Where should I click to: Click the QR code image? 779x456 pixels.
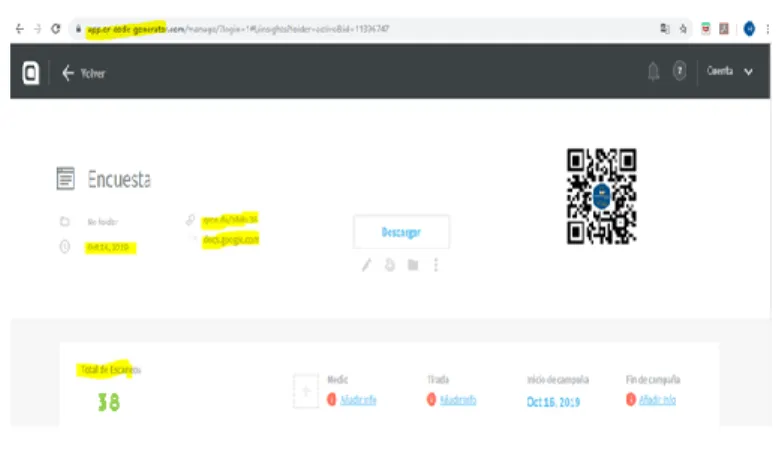602,196
